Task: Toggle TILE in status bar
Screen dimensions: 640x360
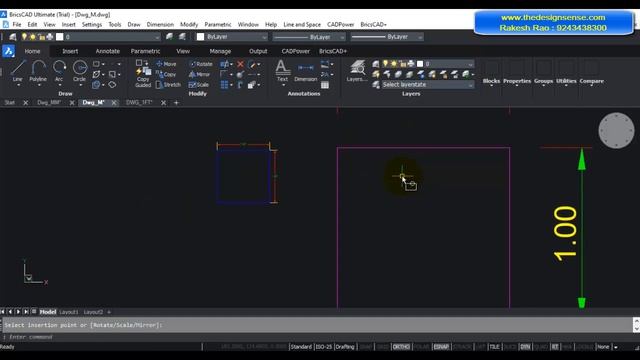Action: (x=494, y=347)
